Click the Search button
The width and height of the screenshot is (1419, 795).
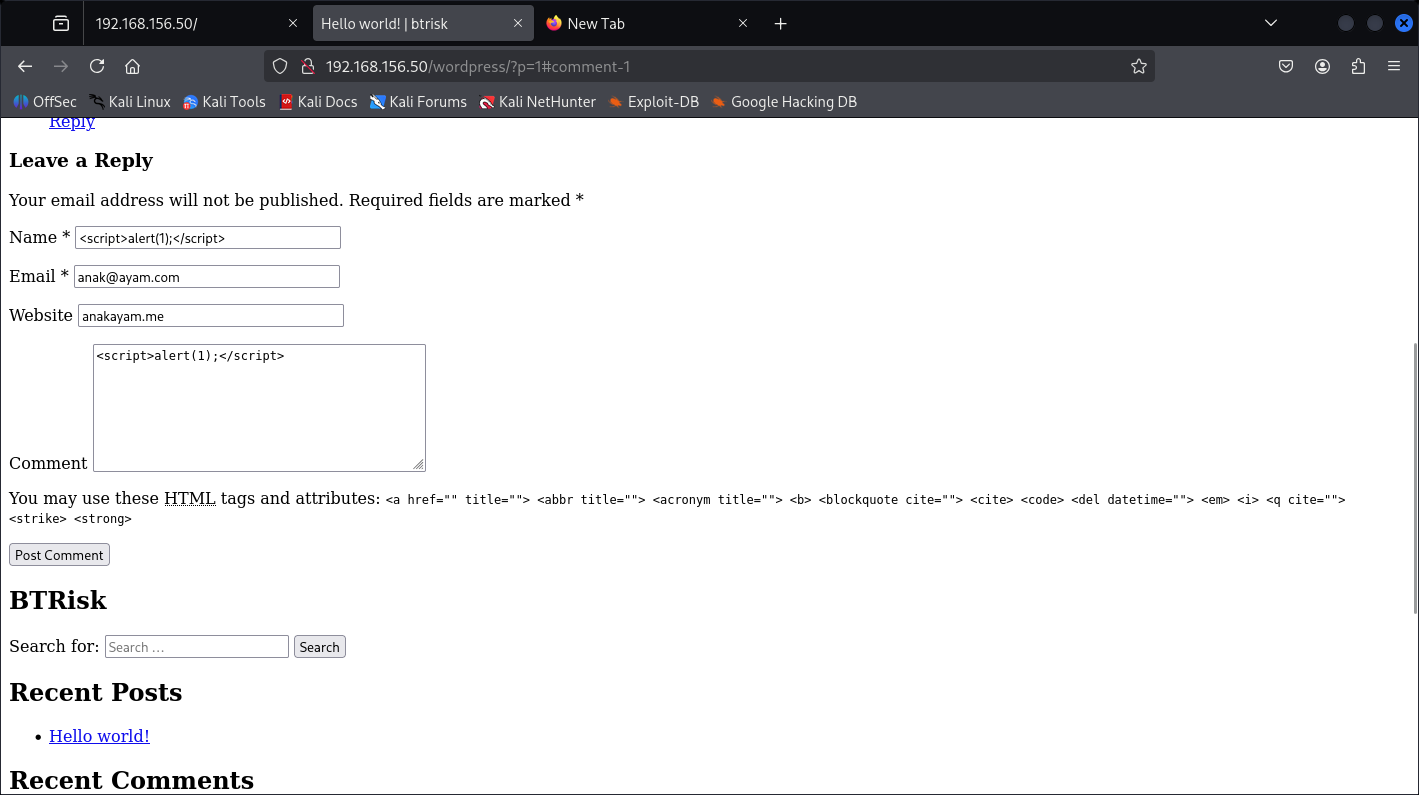(319, 647)
